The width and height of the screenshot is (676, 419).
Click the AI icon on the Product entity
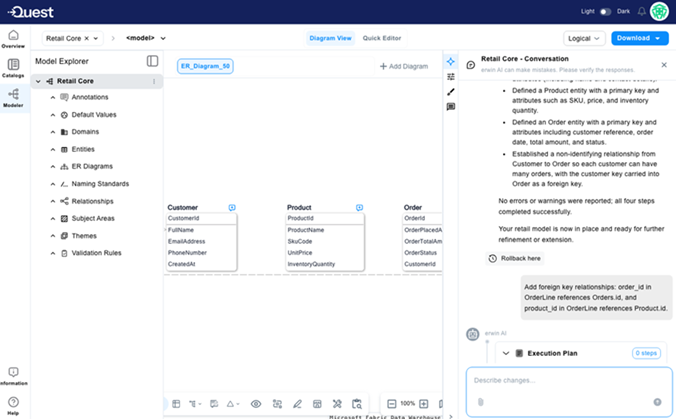[x=359, y=208]
